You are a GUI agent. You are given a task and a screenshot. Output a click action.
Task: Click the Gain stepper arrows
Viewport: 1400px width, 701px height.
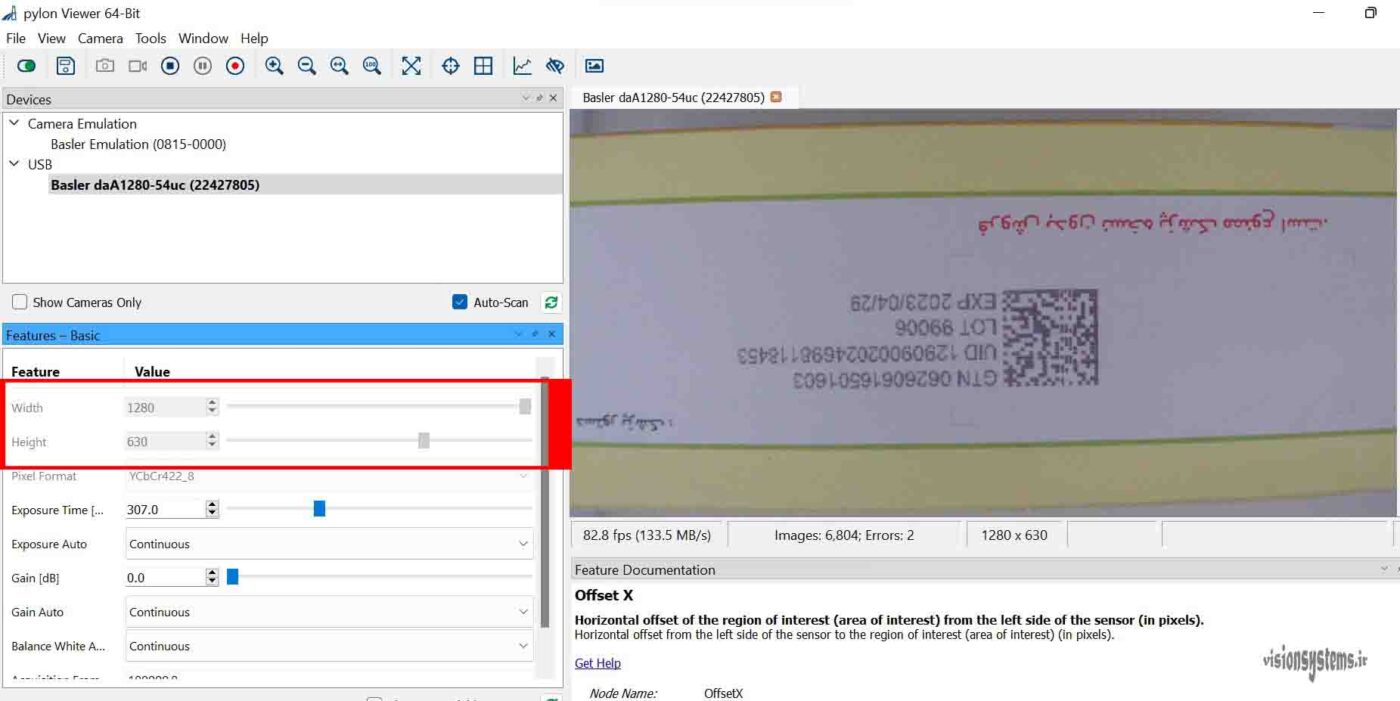(212, 577)
